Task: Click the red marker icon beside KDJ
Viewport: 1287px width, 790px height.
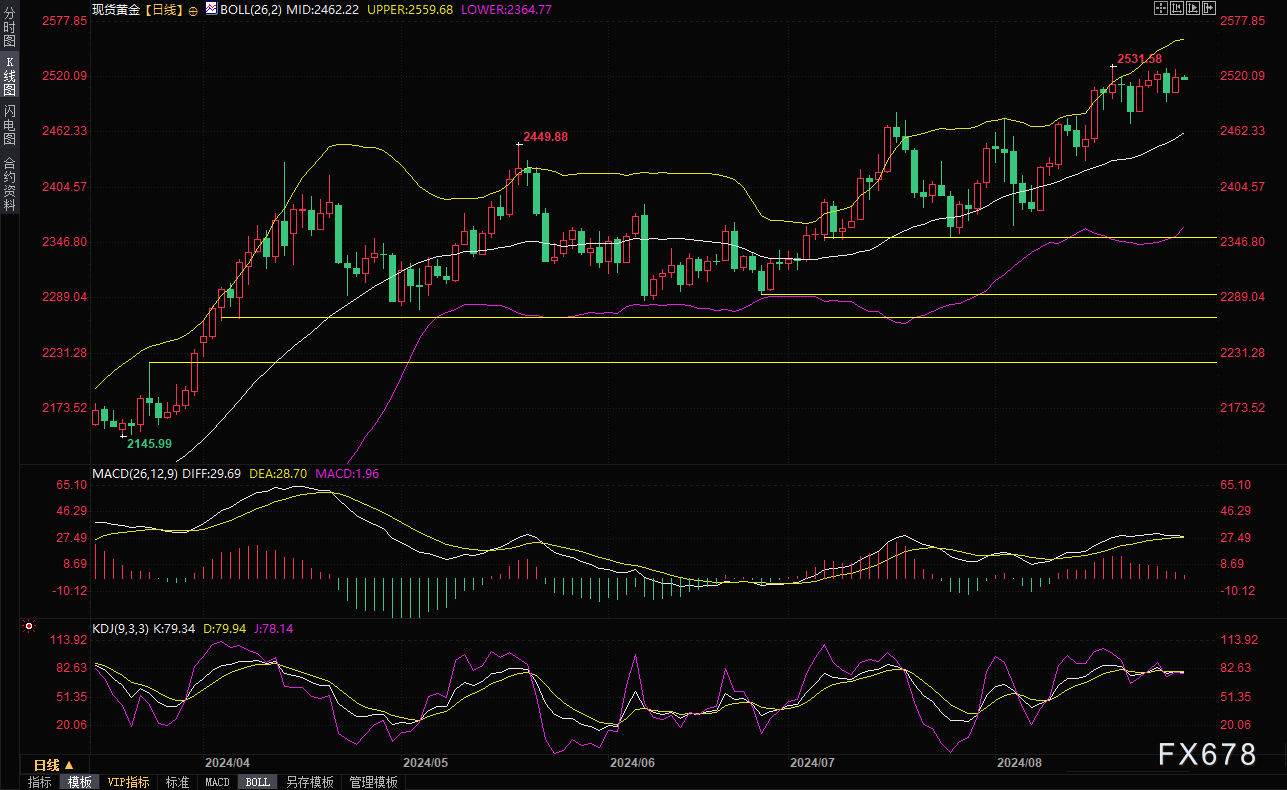Action: click(x=29, y=627)
